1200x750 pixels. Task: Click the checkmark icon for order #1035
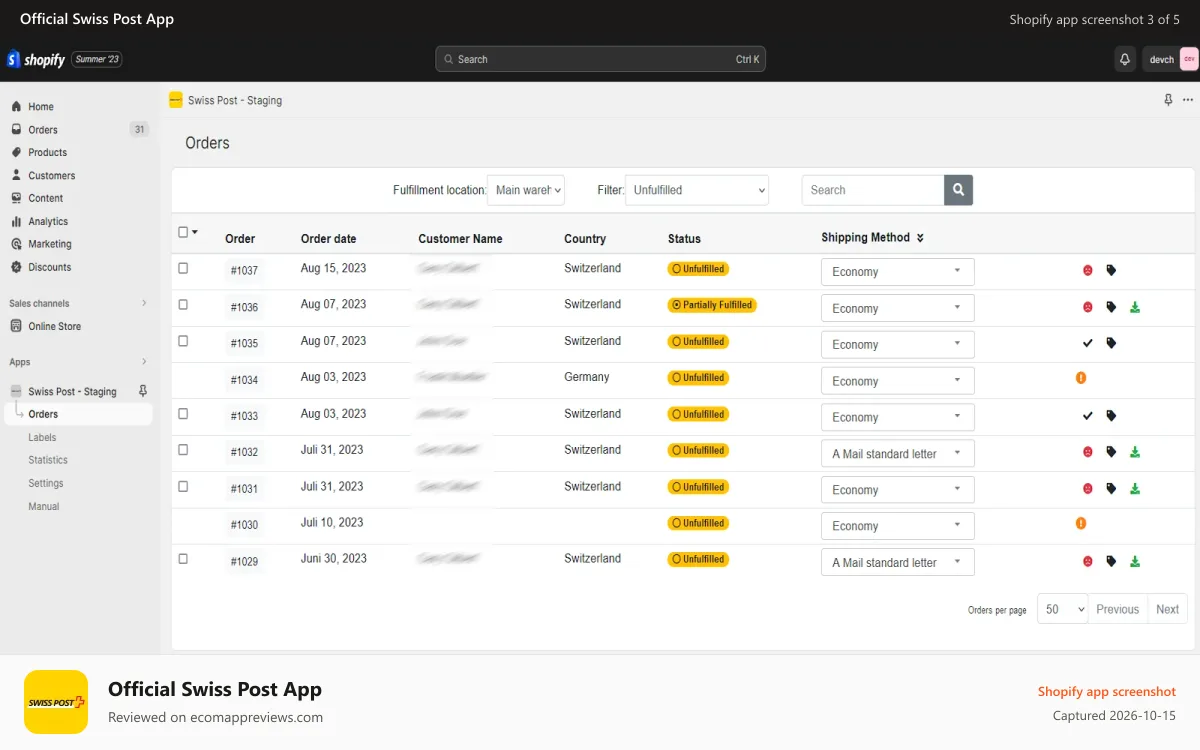point(1088,343)
